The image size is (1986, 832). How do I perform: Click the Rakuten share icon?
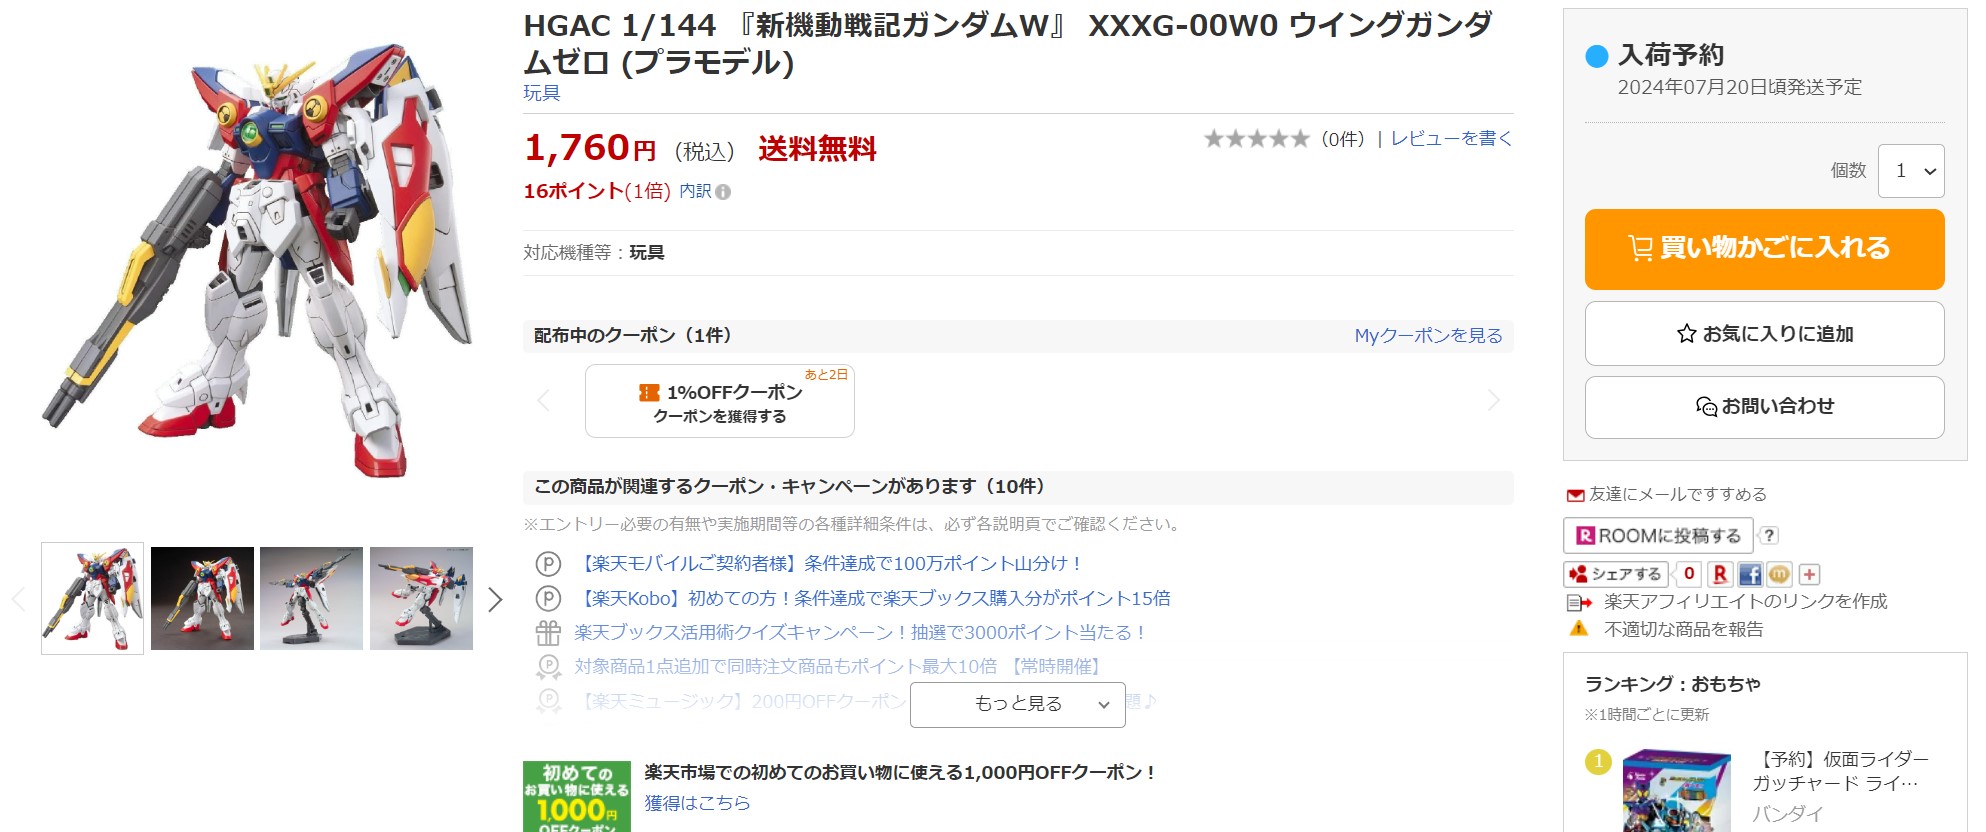click(x=1720, y=574)
